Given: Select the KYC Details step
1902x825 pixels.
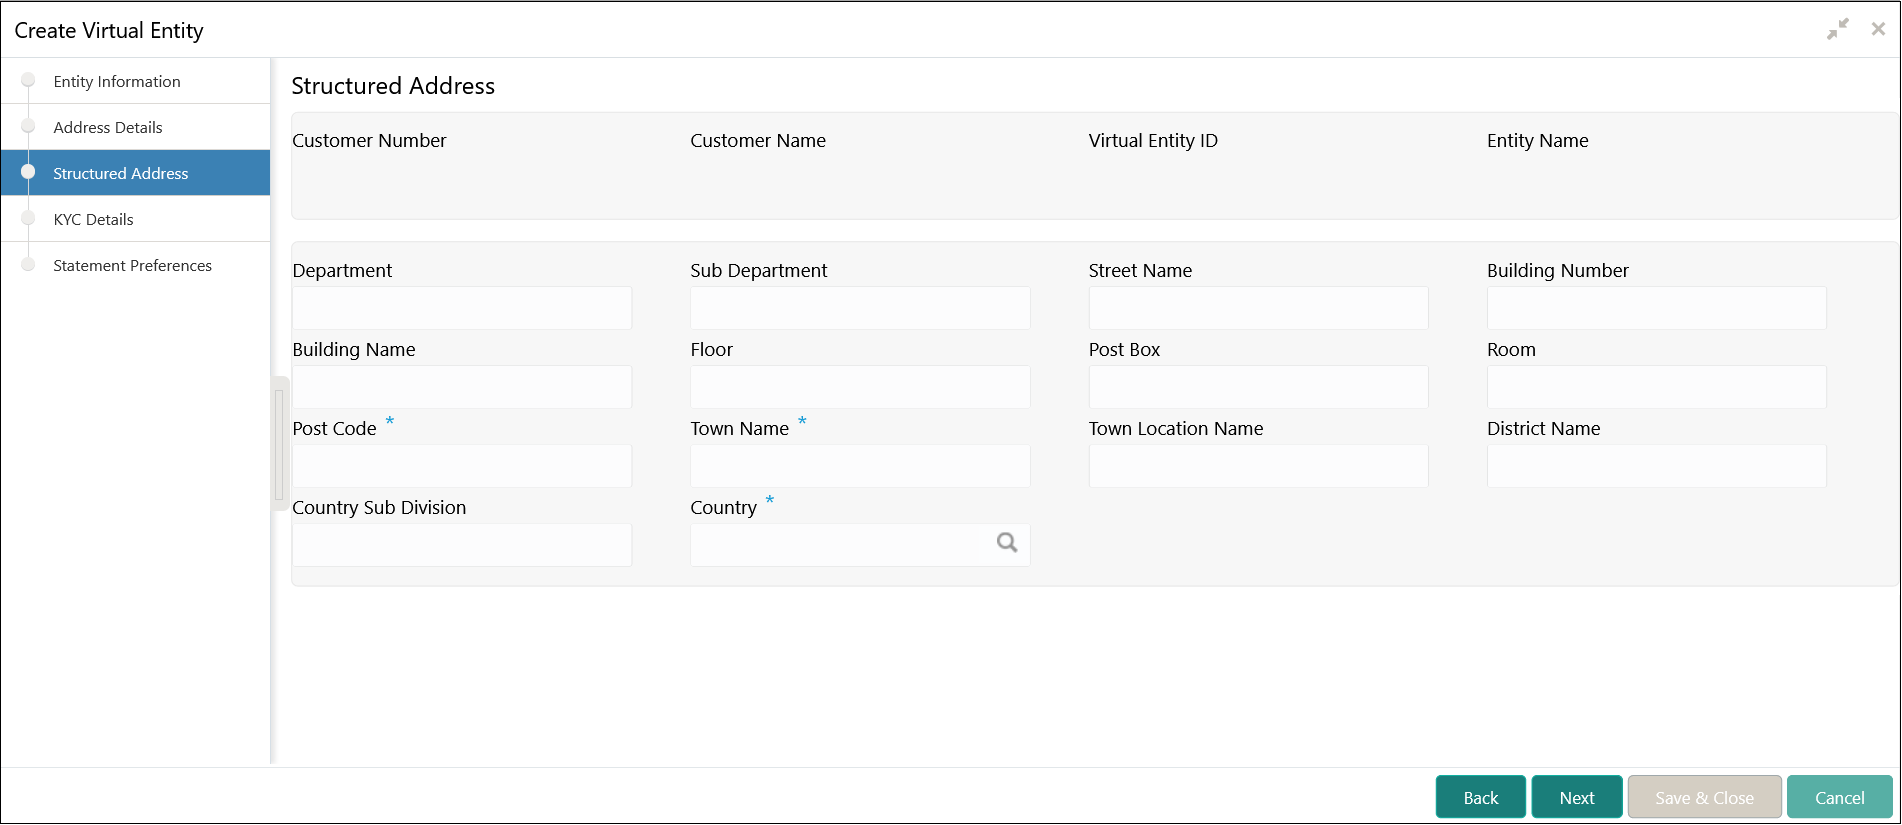Looking at the screenshot, I should (93, 220).
